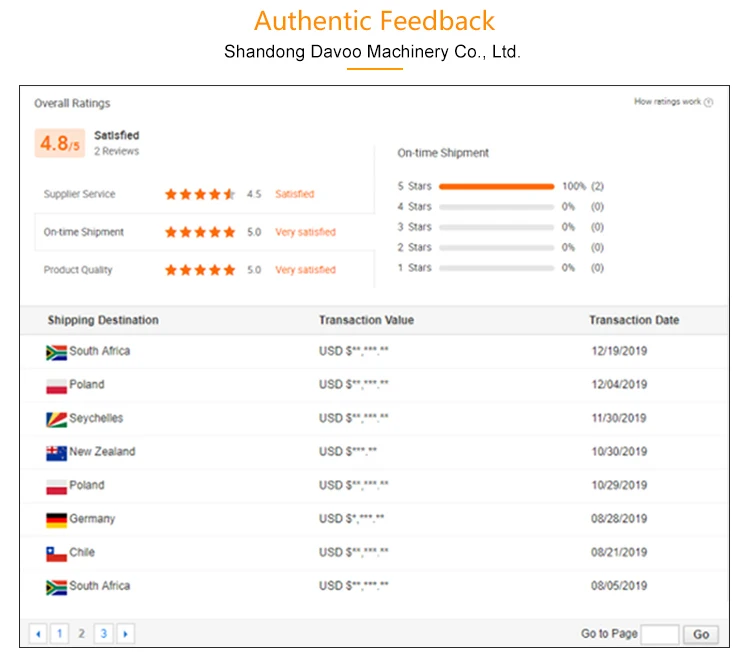Viewport: 750px width, 671px height.
Task: Click the Shipping Destination column header
Action: (x=103, y=320)
